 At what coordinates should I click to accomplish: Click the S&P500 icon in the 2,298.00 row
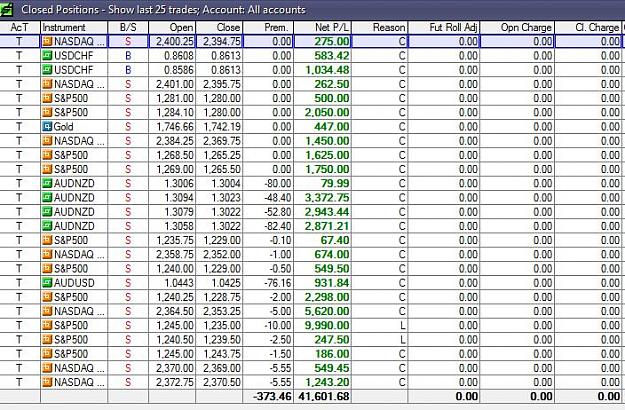point(47,297)
